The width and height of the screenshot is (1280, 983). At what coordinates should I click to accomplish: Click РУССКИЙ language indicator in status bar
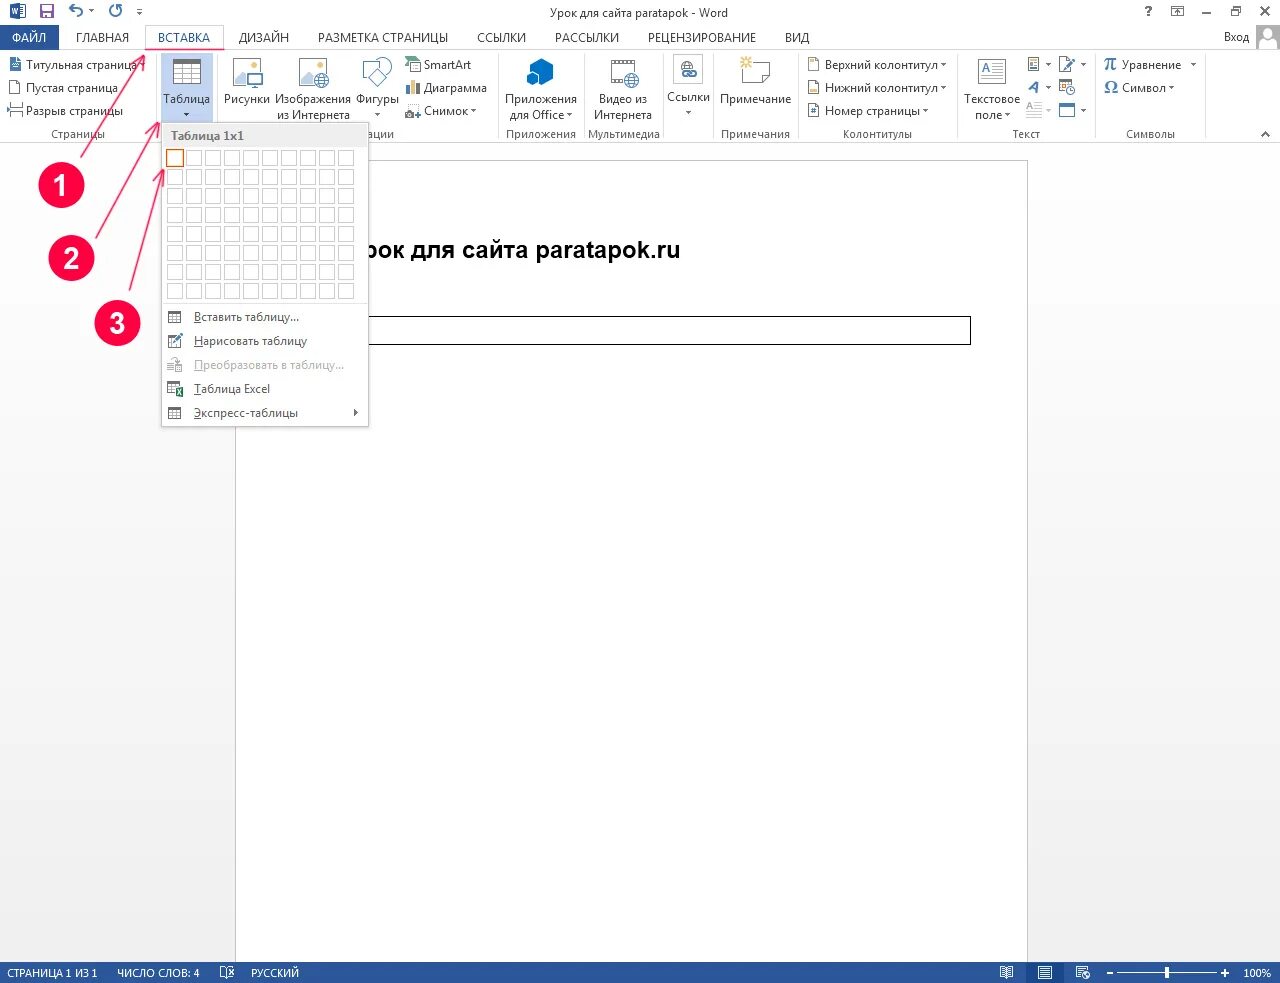pyautogui.click(x=274, y=972)
